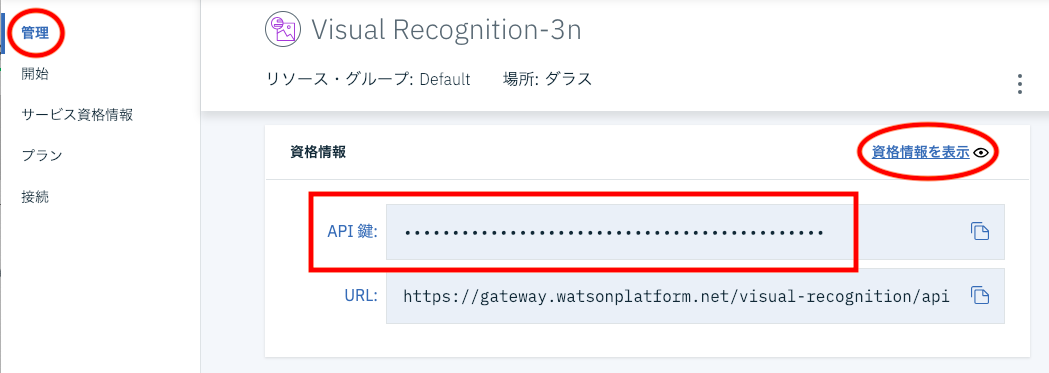Copy the API key to clipboard
Viewport: 1049px width, 373px height.
click(979, 232)
